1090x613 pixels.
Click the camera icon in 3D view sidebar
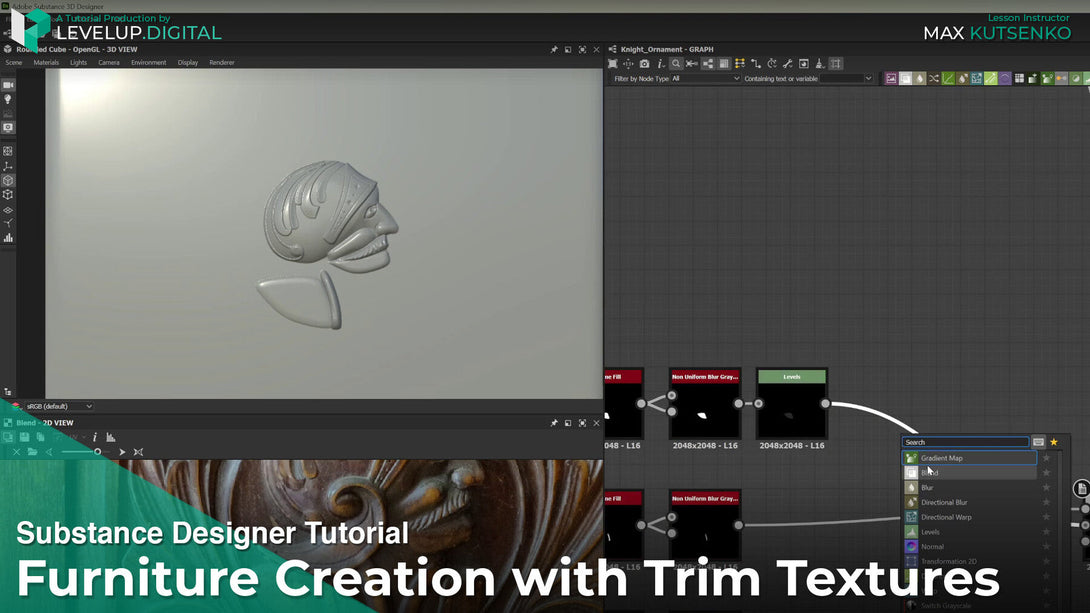(x=8, y=85)
